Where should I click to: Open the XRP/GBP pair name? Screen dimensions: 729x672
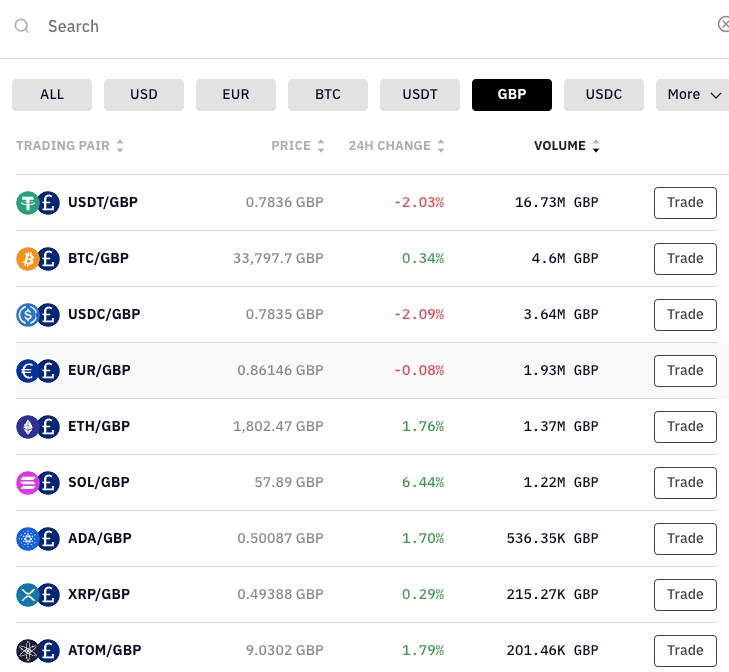click(99, 594)
